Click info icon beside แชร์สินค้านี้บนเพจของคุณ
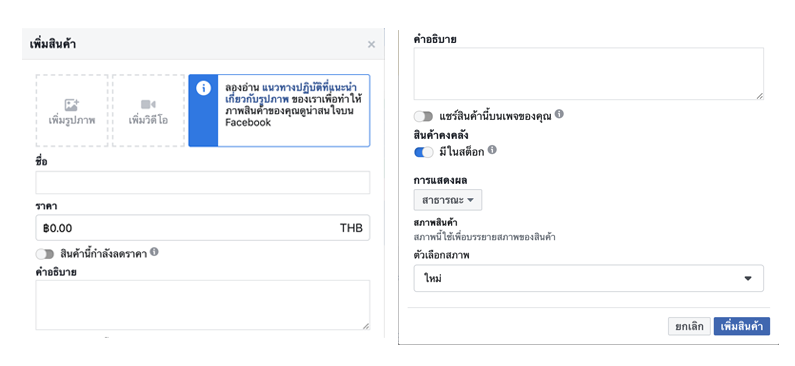 pyautogui.click(x=559, y=114)
